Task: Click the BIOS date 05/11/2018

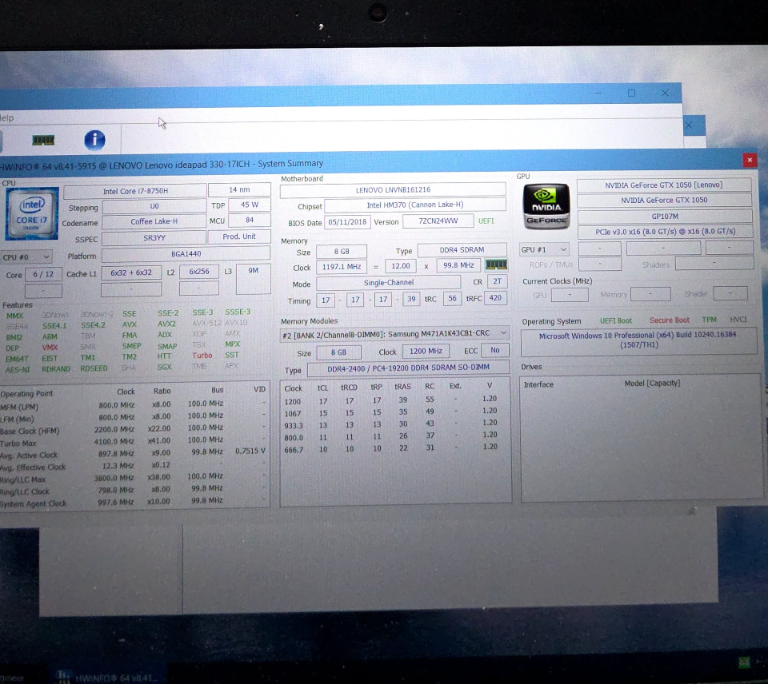Action: tap(347, 221)
